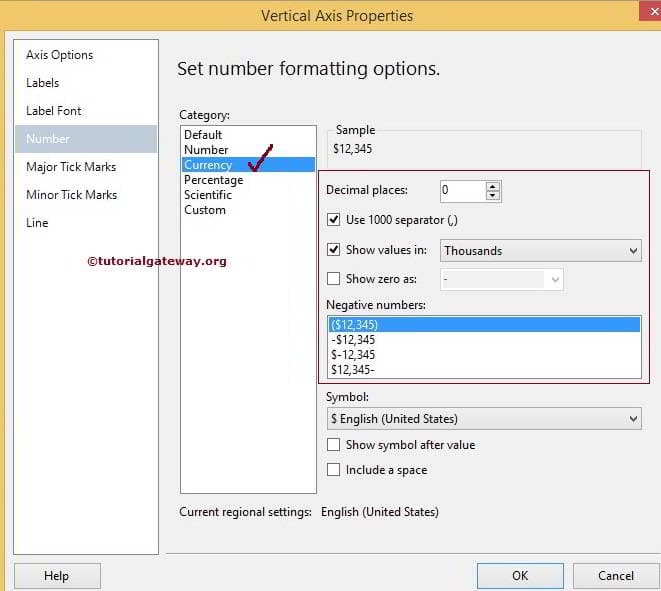Select ($12,345) negative number format
Screen dimensions: 661x591
coord(484,325)
